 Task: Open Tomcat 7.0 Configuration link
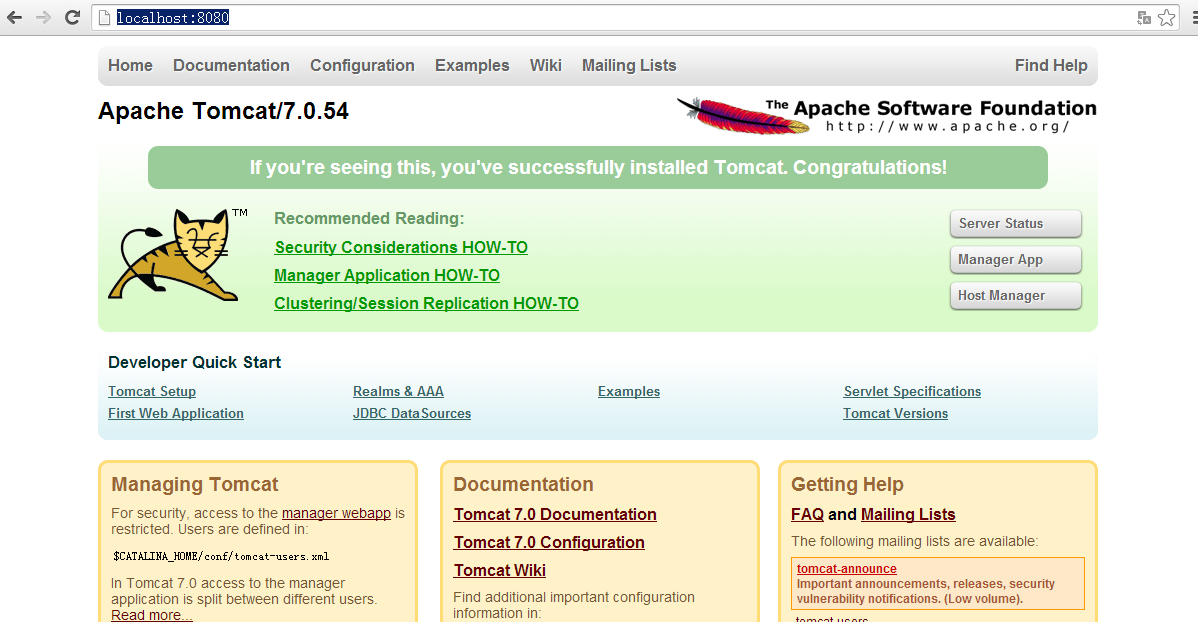coord(549,543)
